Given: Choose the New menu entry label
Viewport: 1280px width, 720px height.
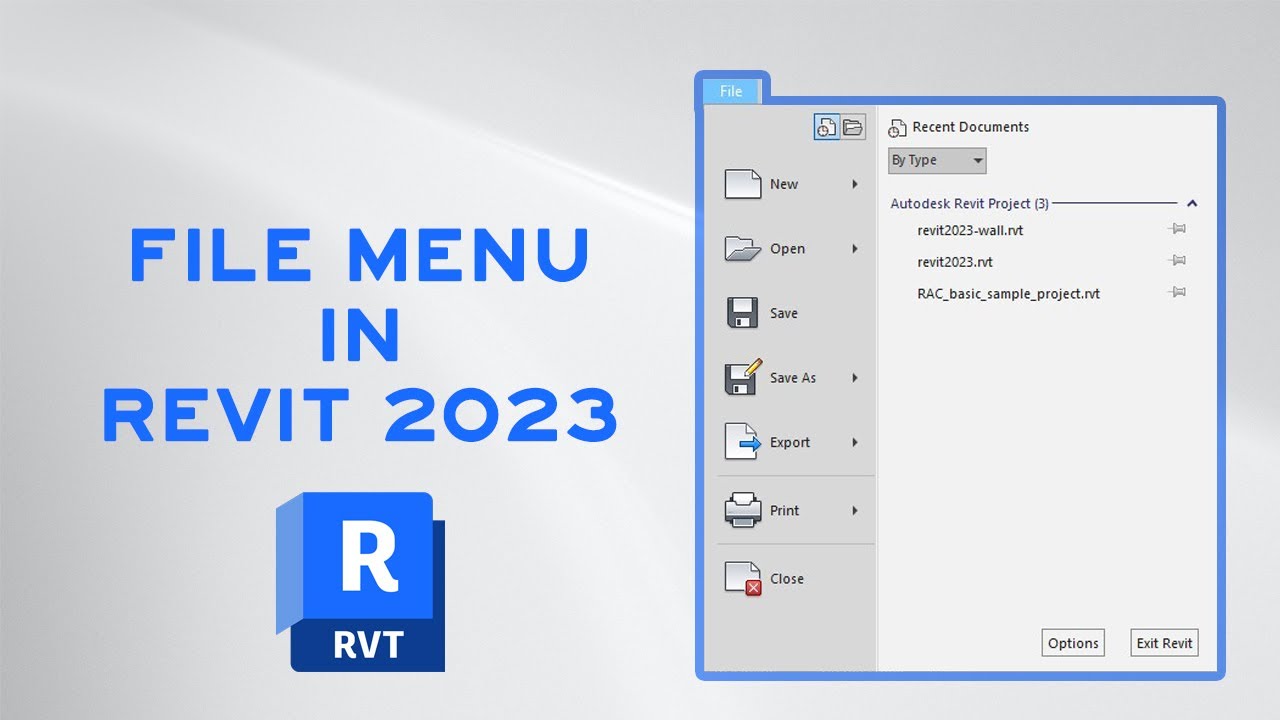Looking at the screenshot, I should [x=784, y=184].
